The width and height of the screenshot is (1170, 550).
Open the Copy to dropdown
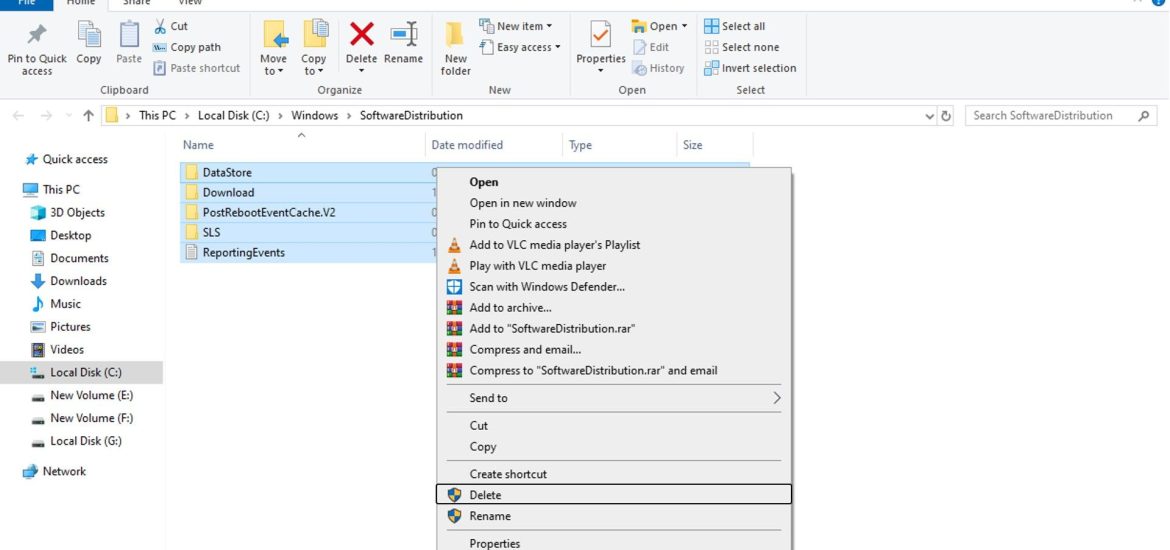point(314,49)
